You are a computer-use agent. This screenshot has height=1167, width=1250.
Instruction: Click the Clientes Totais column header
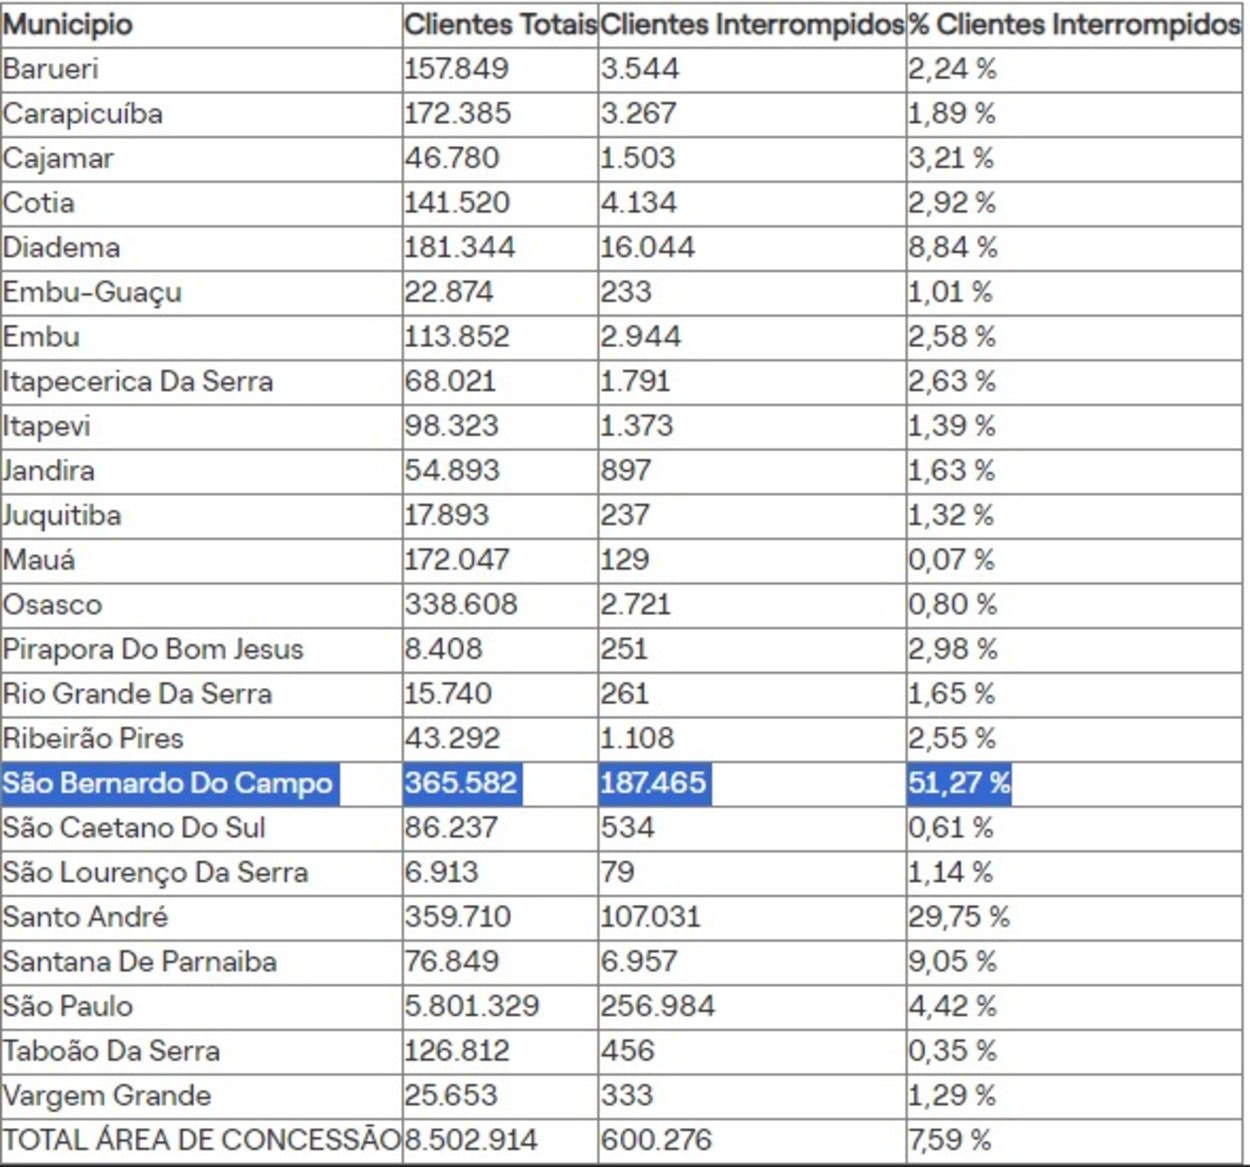[499, 24]
